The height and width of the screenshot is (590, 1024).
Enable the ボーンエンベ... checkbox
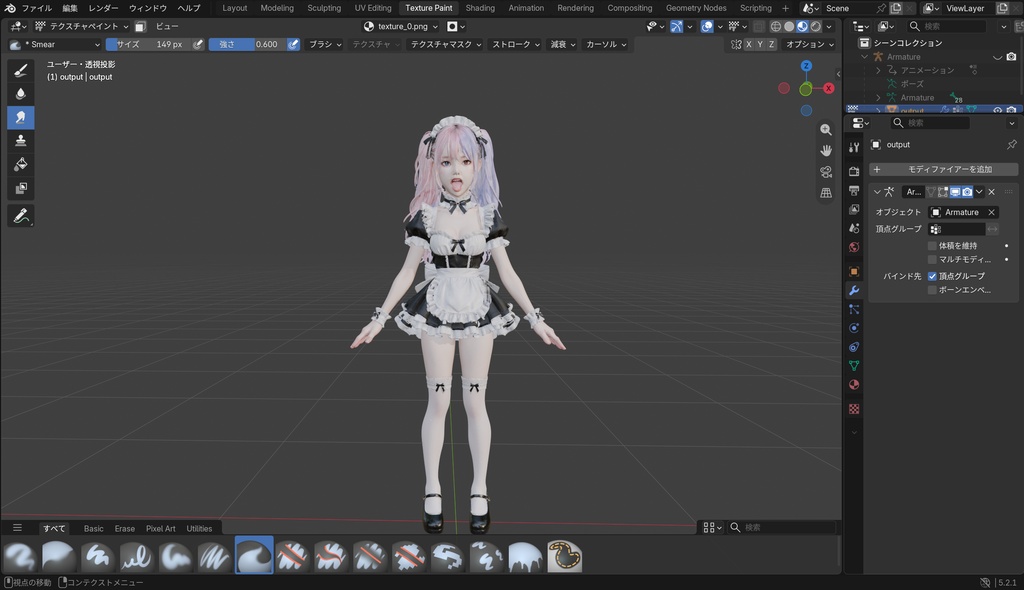point(932,290)
